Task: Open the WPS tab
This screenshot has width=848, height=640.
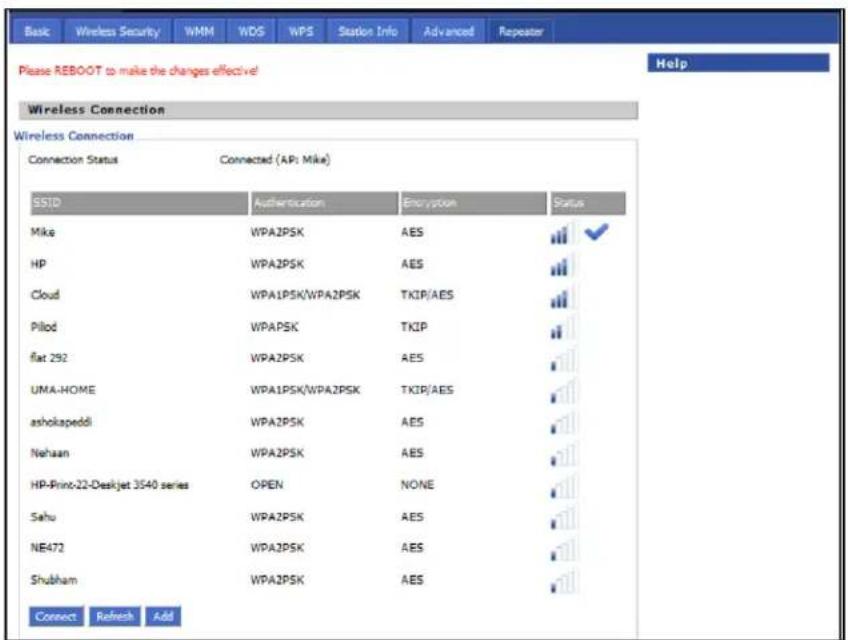Action: point(301,31)
